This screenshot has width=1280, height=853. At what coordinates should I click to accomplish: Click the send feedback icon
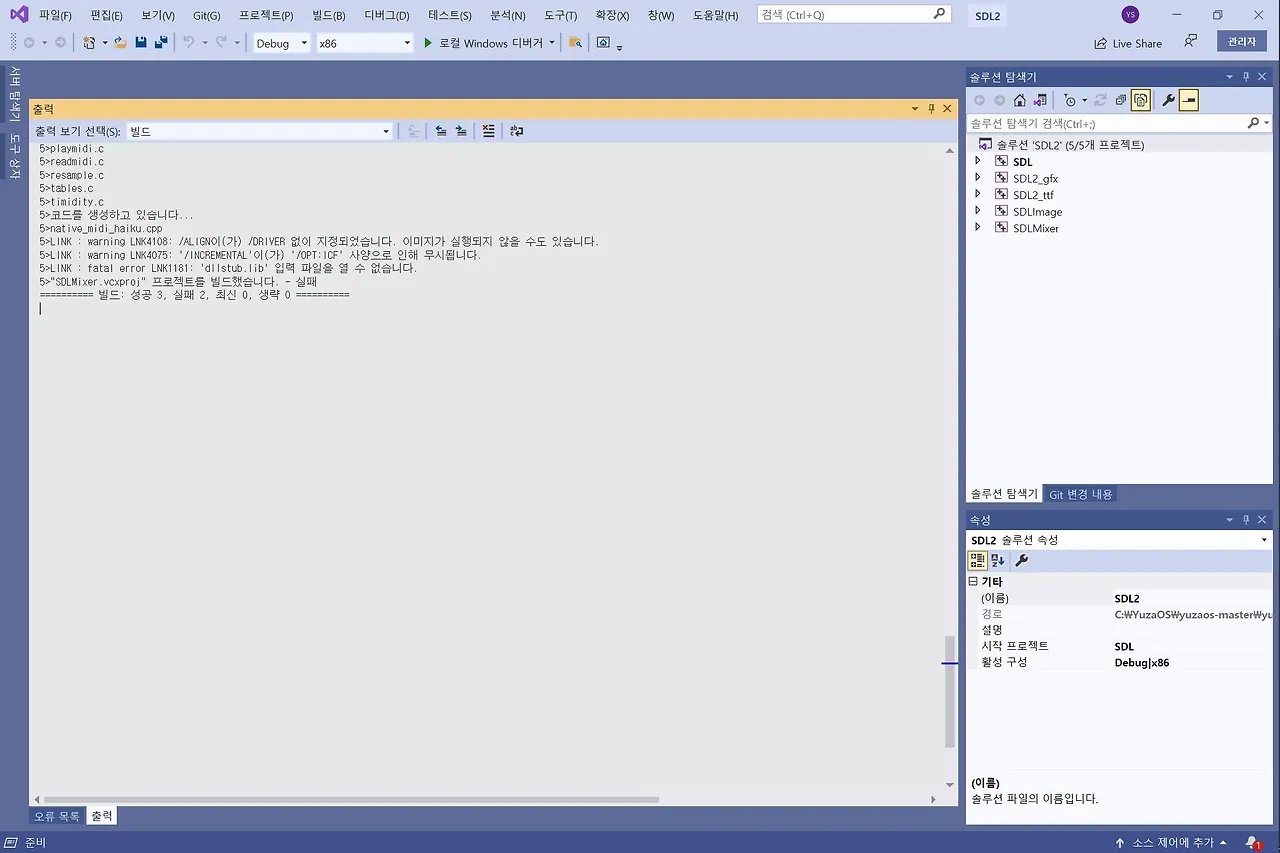click(1190, 42)
